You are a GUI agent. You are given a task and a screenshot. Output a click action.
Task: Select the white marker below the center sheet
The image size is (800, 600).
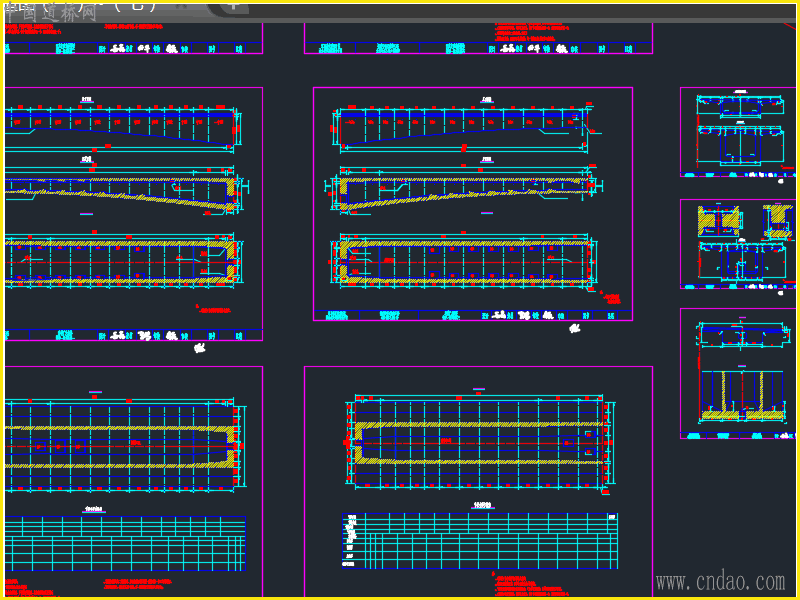[x=574, y=329]
